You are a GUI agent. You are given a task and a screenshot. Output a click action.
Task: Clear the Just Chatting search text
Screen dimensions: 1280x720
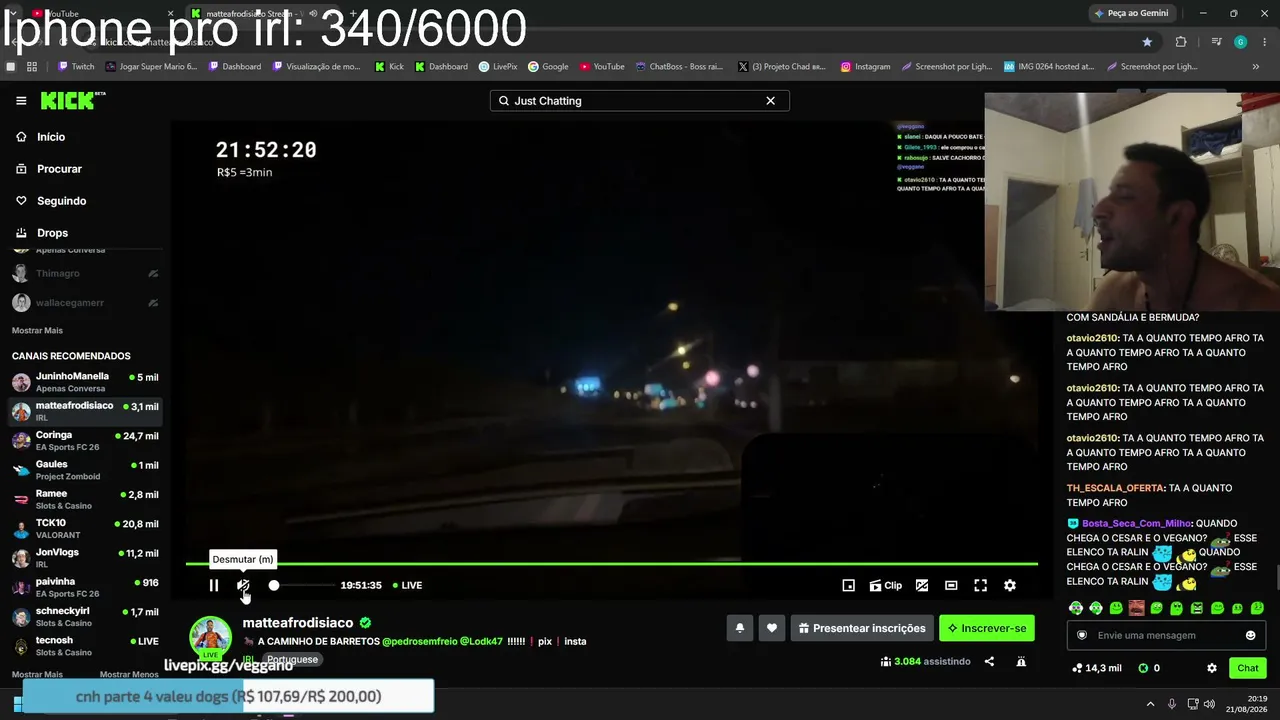point(770,101)
